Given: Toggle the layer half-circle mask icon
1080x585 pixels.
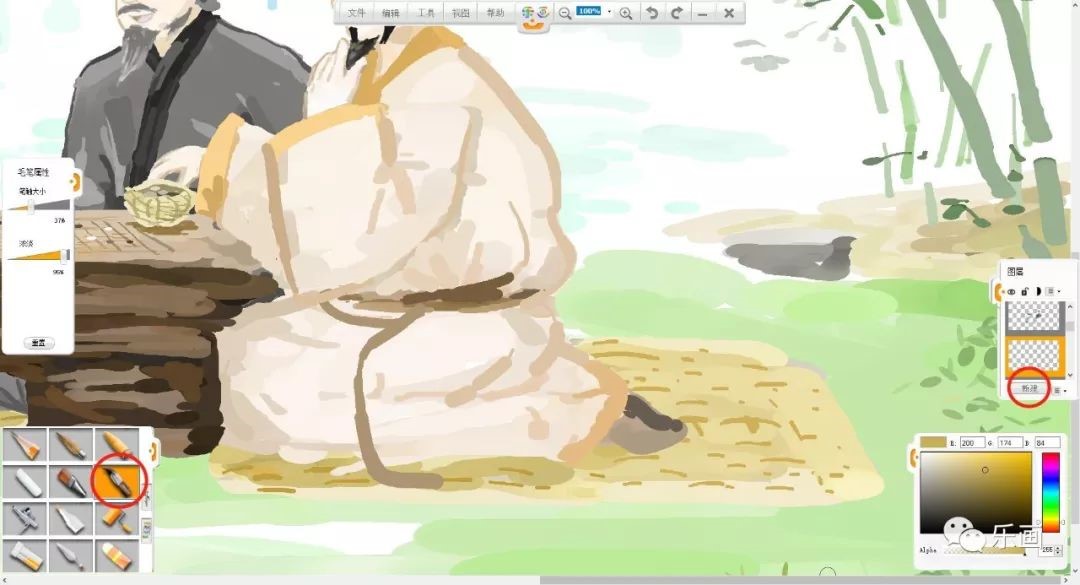Looking at the screenshot, I should click(x=1038, y=291).
